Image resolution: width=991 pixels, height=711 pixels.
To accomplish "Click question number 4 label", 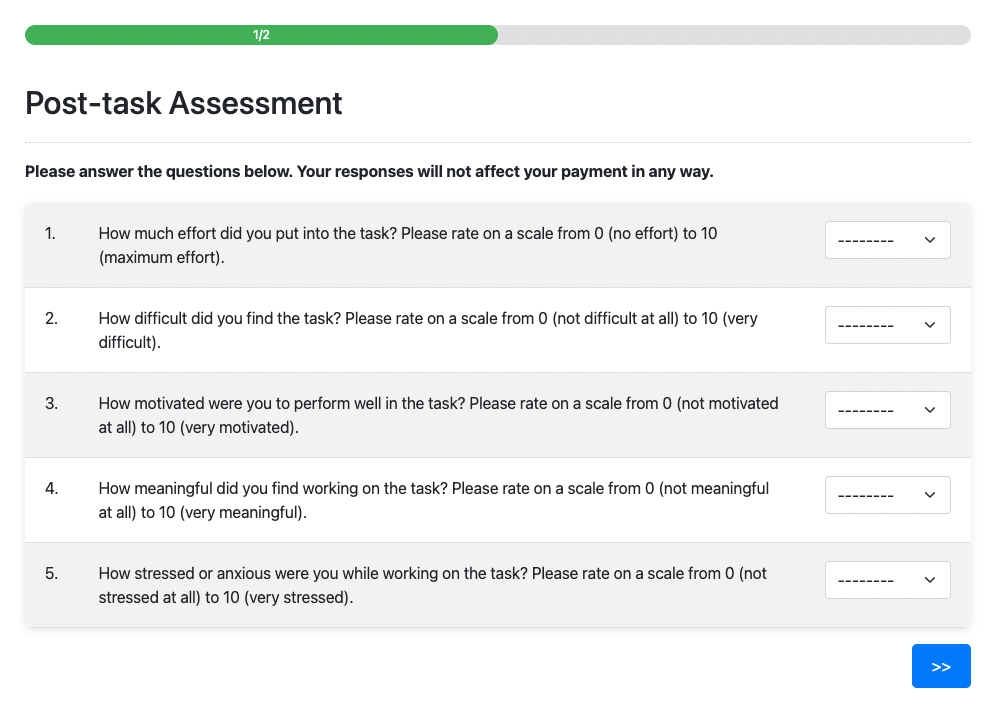I will (x=51, y=489).
